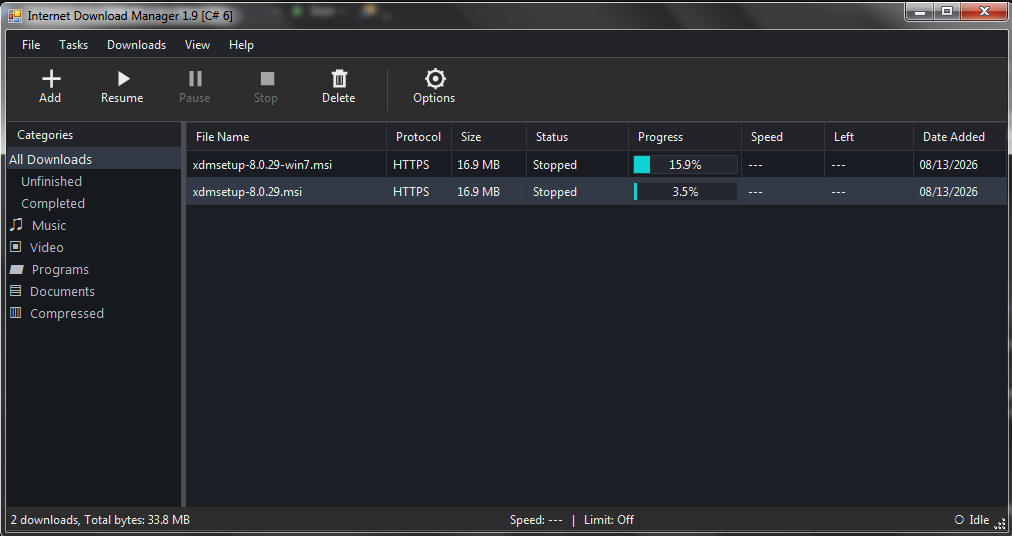
Task: Click date 08/13/2026 of win7.msi row
Action: [949, 165]
